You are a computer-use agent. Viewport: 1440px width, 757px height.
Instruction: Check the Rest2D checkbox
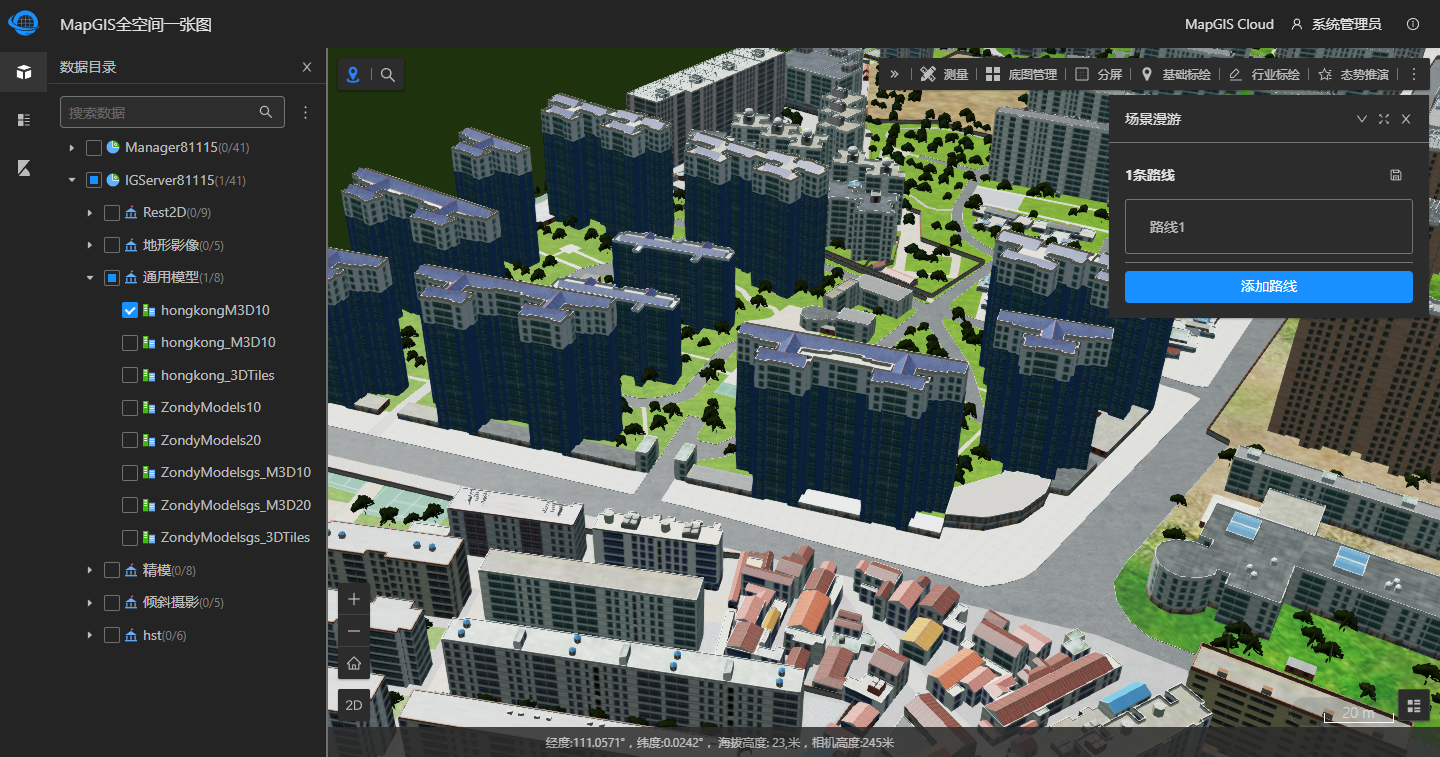click(x=112, y=213)
